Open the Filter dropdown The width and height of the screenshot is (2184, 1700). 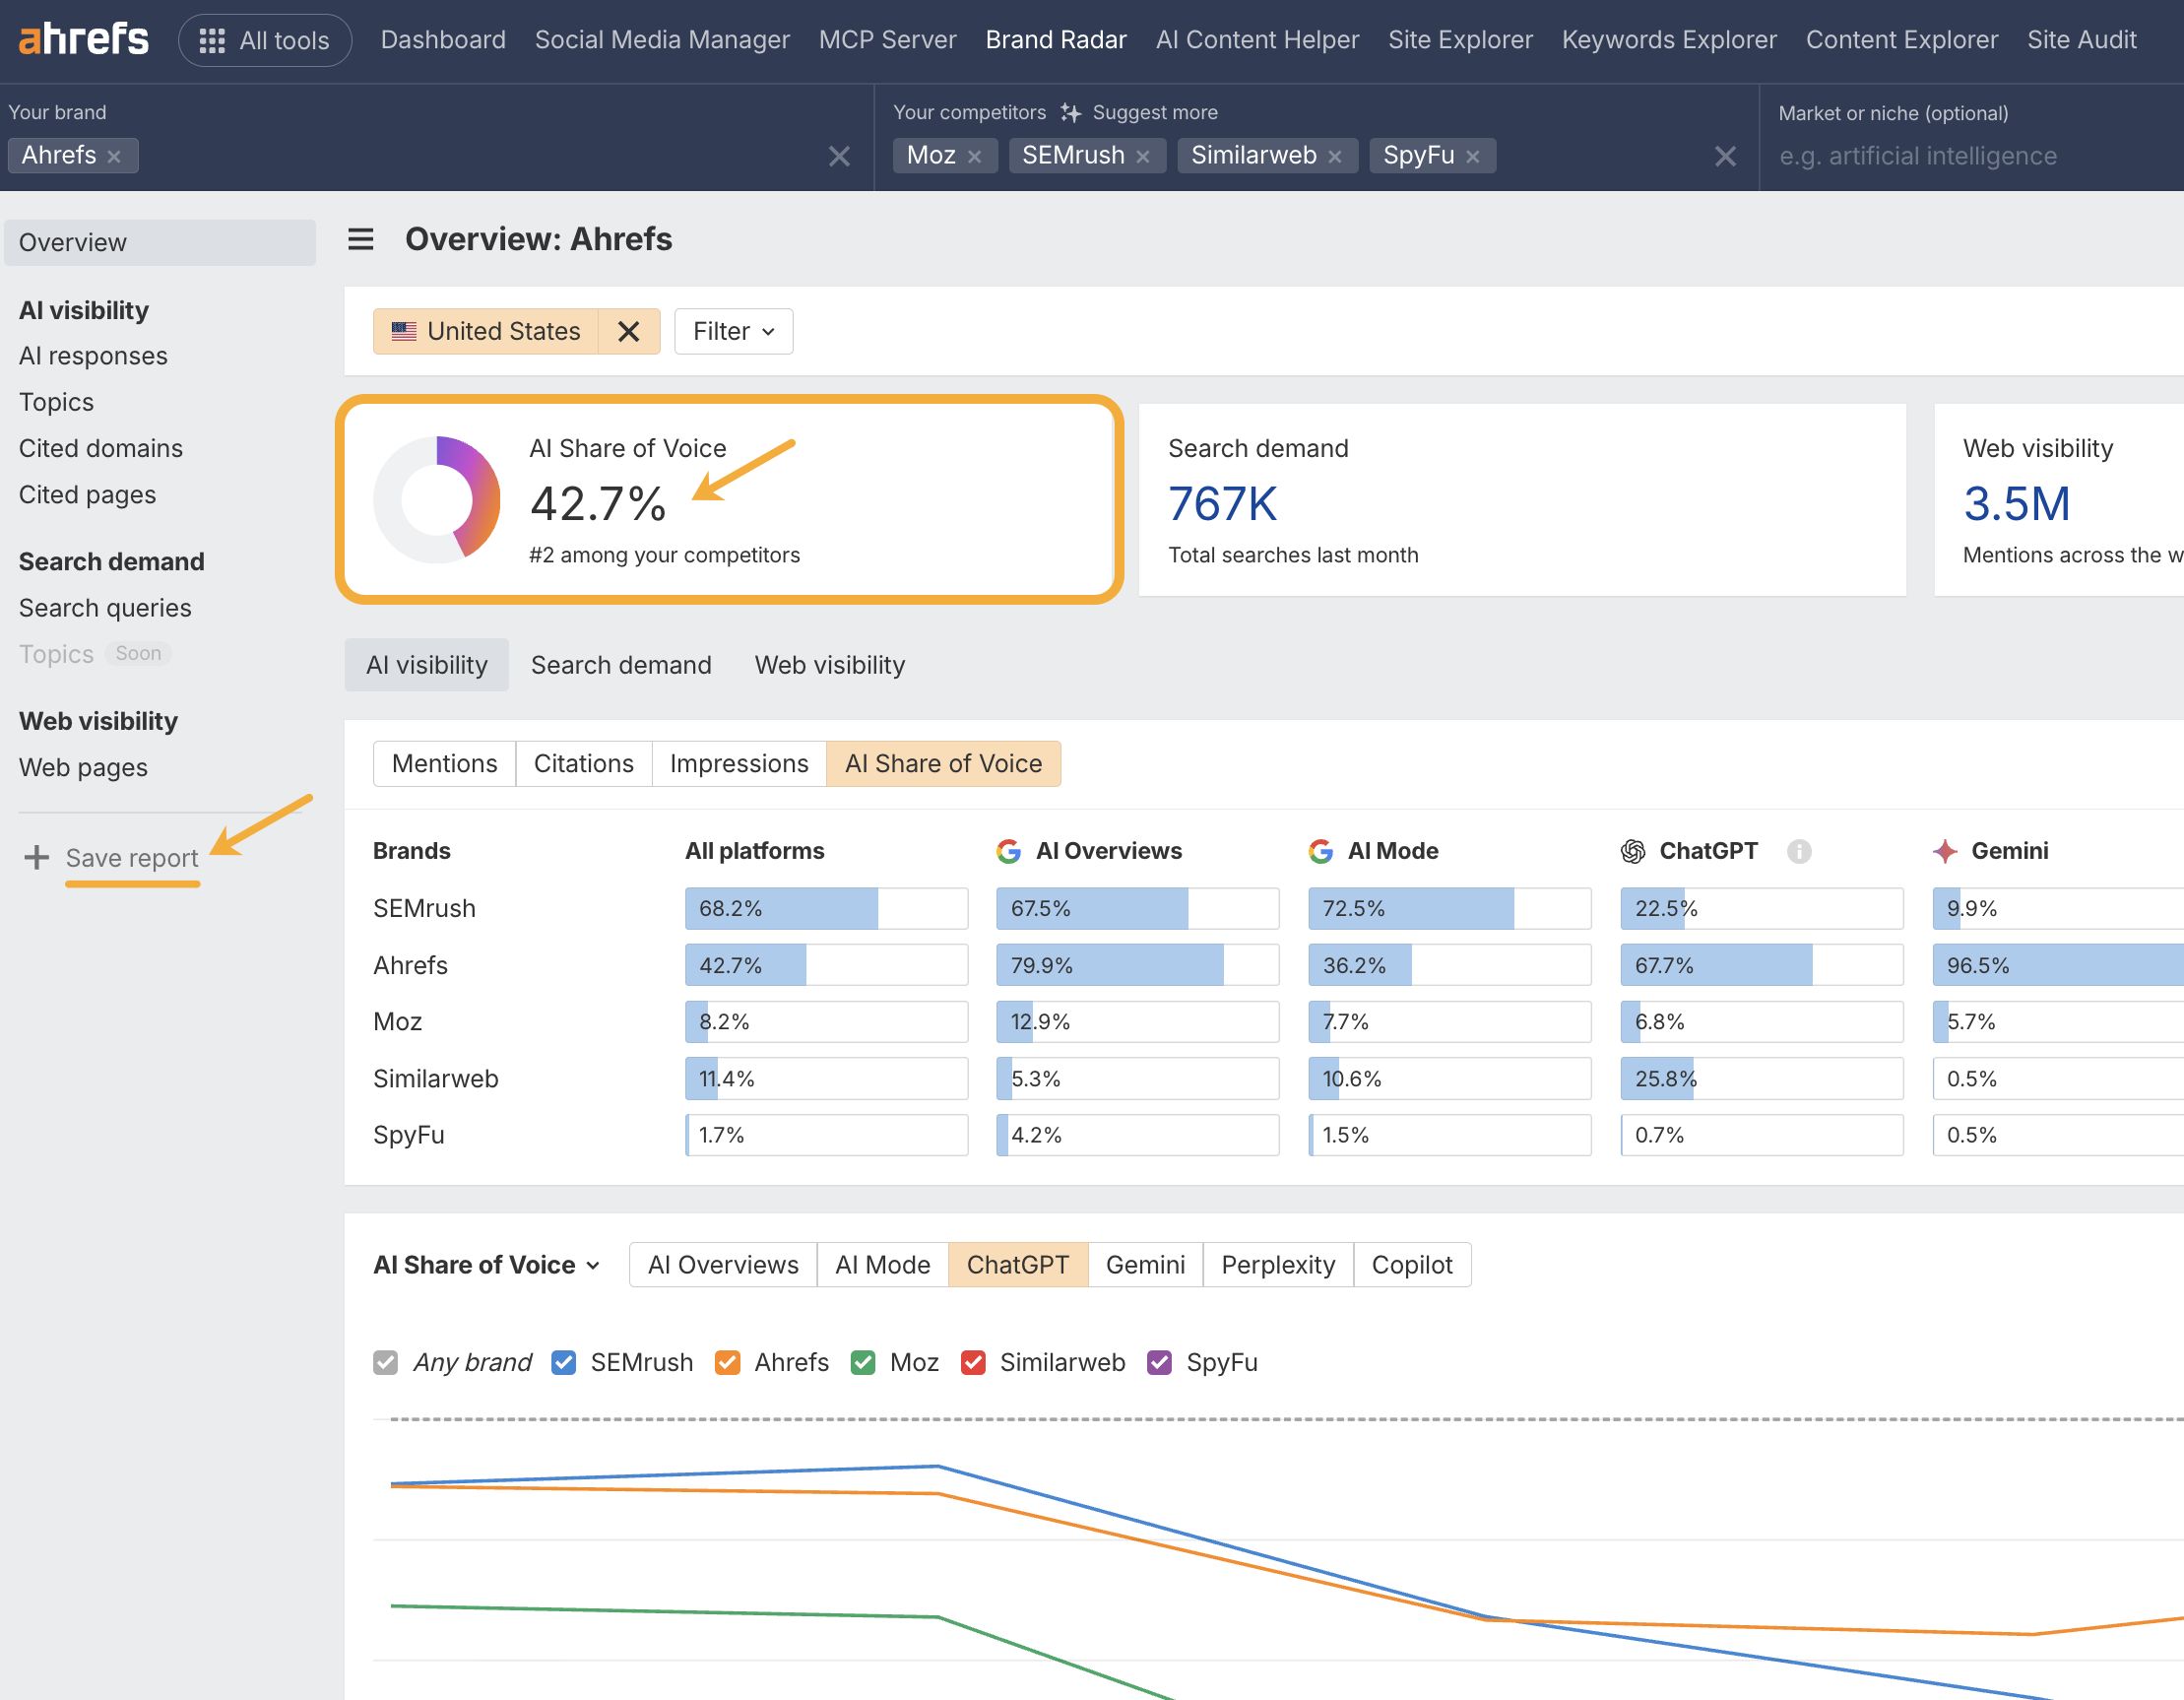[x=733, y=331]
